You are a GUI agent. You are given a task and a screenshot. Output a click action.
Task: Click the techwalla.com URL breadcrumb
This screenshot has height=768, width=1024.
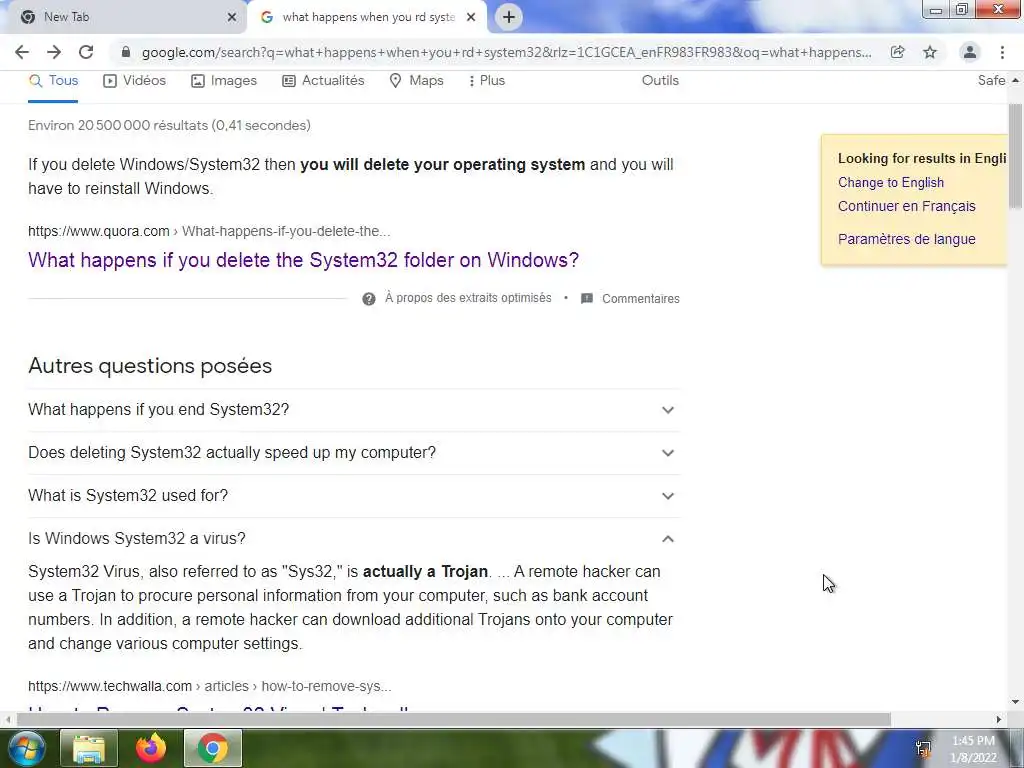210,686
